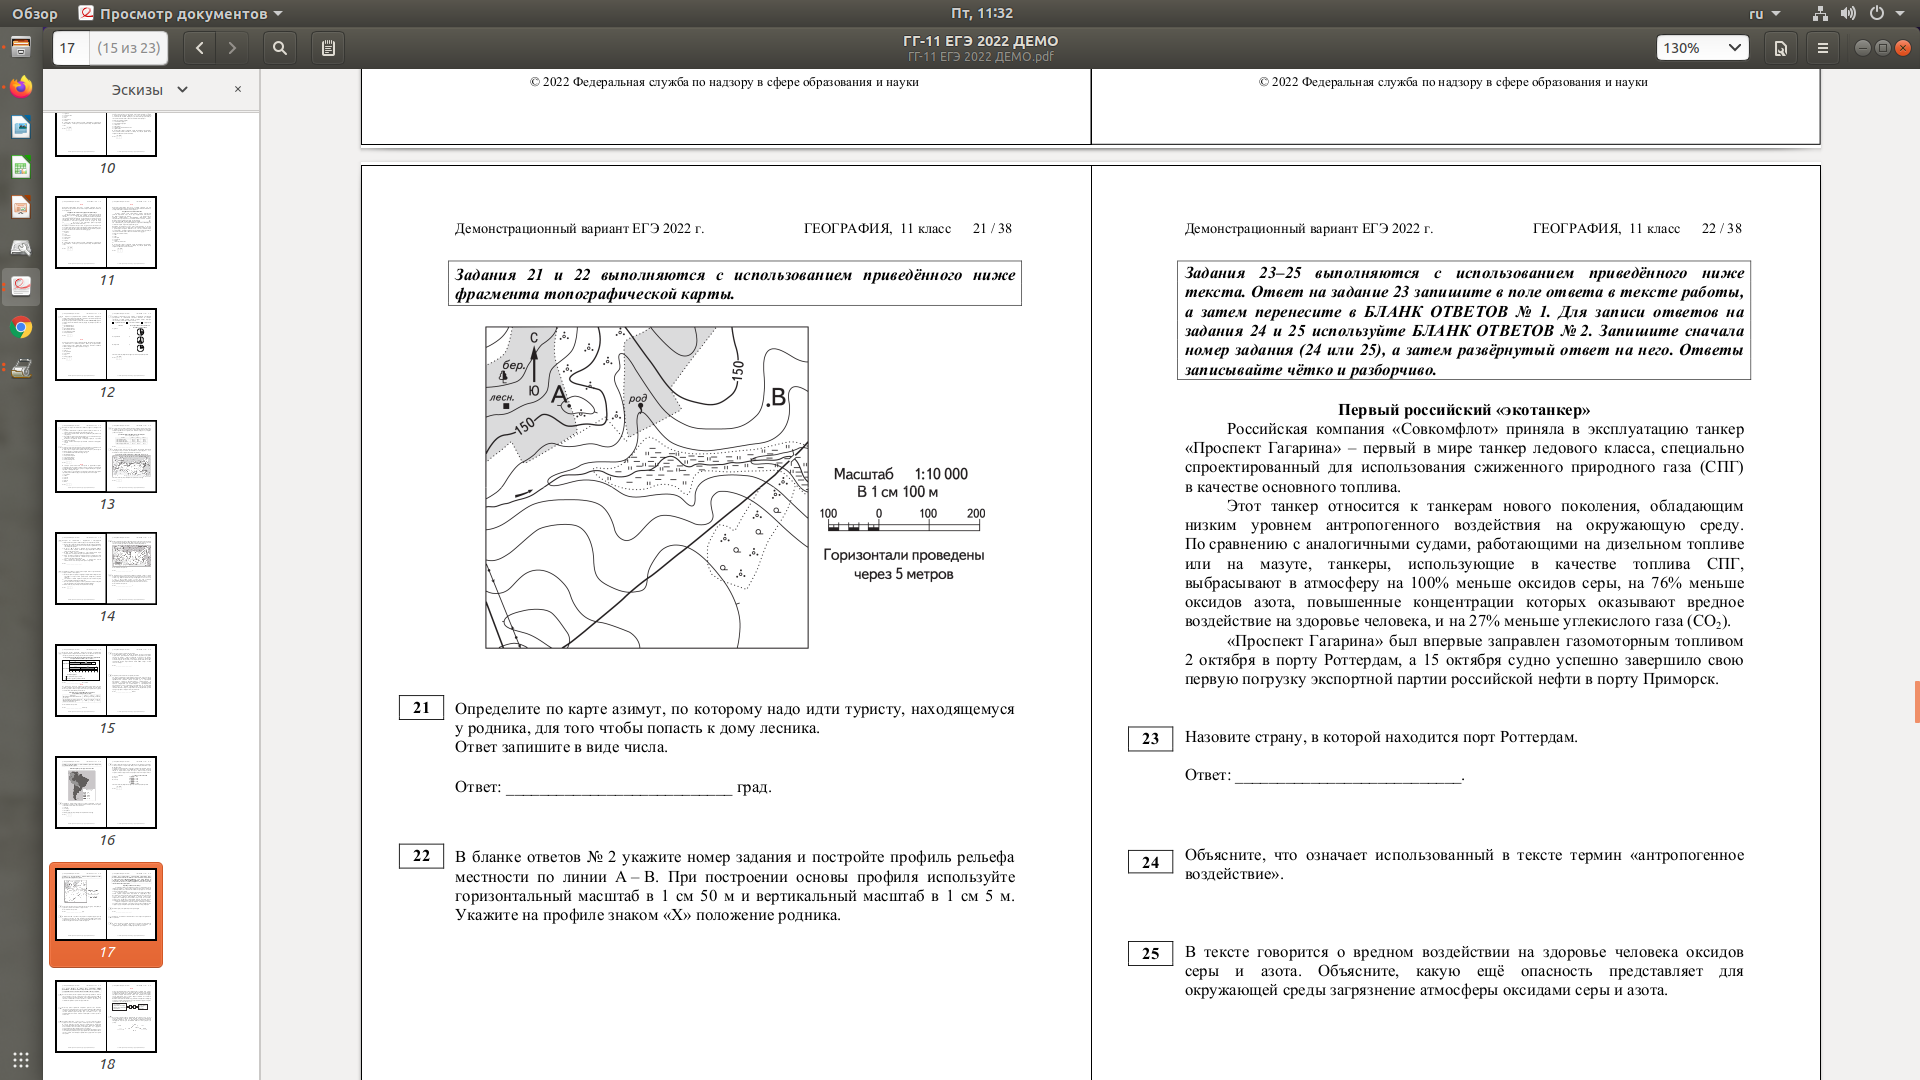Open the show applications grid

(x=21, y=1060)
